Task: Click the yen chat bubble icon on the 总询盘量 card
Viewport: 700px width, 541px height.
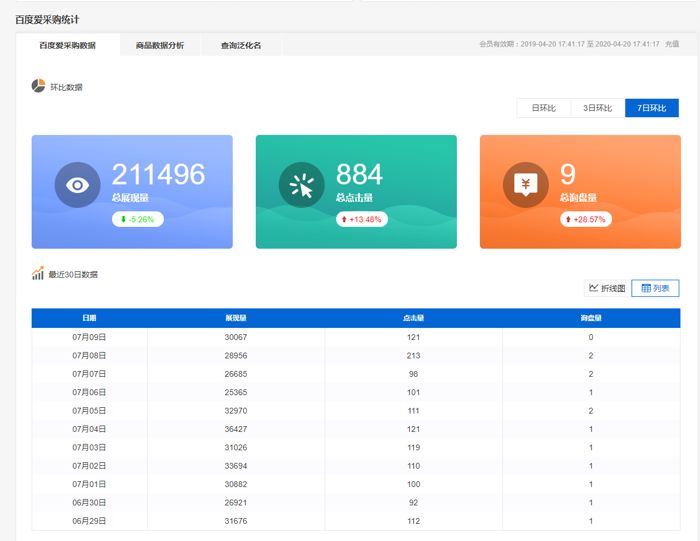Action: [525, 185]
